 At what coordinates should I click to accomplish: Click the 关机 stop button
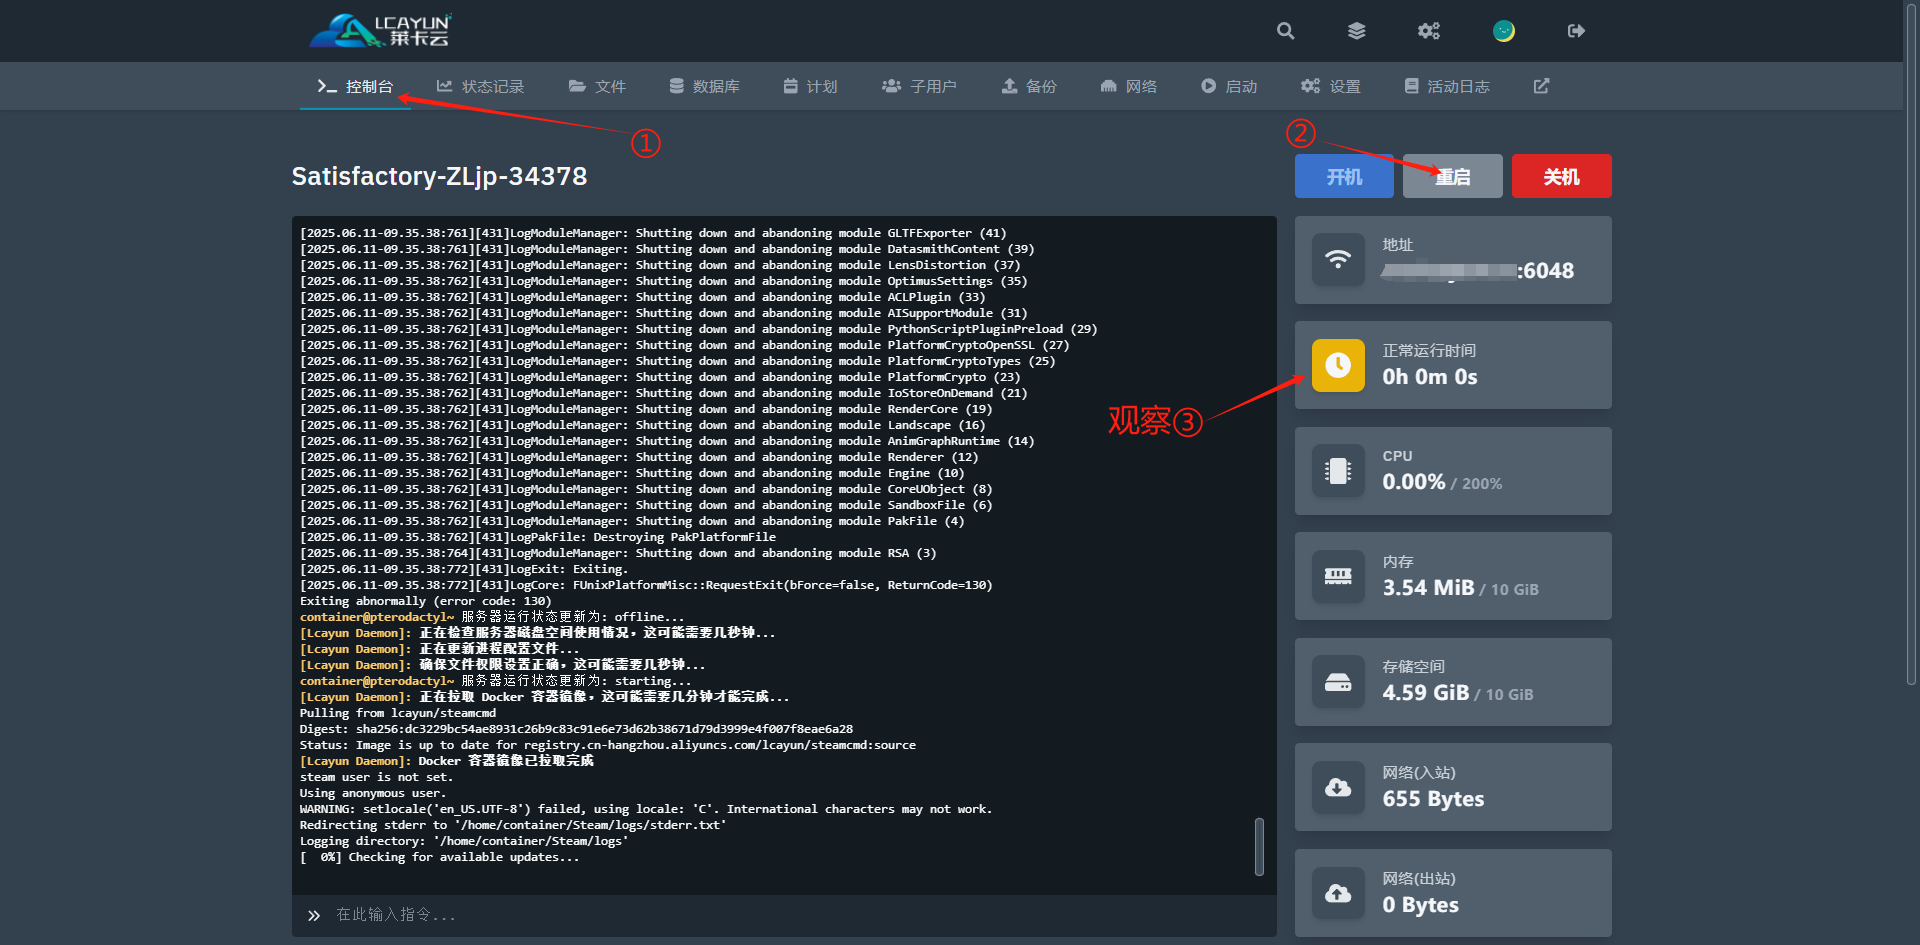[x=1561, y=176]
